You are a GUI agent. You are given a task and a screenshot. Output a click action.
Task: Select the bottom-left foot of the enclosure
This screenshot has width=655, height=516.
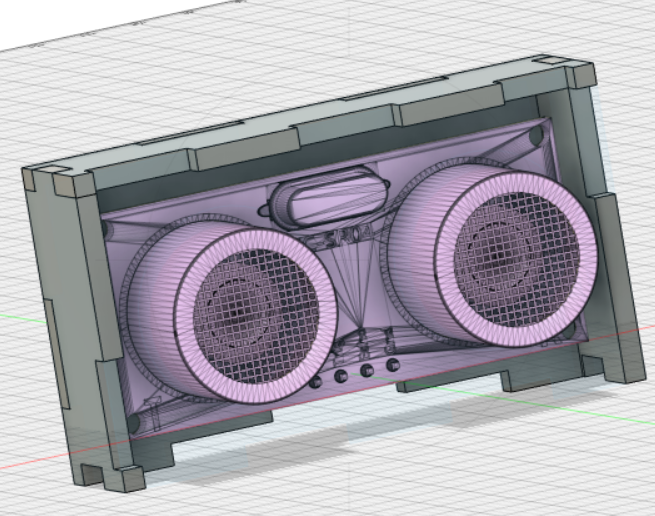(x=113, y=476)
